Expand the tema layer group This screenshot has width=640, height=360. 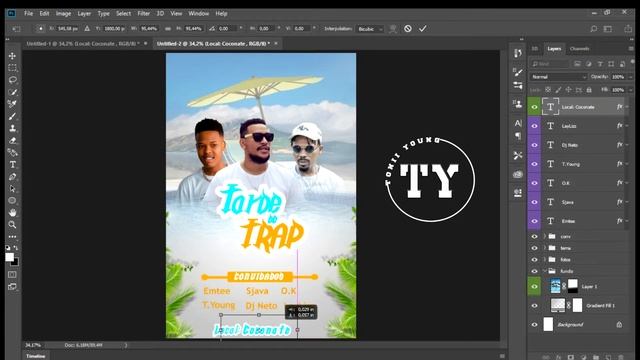click(544, 248)
